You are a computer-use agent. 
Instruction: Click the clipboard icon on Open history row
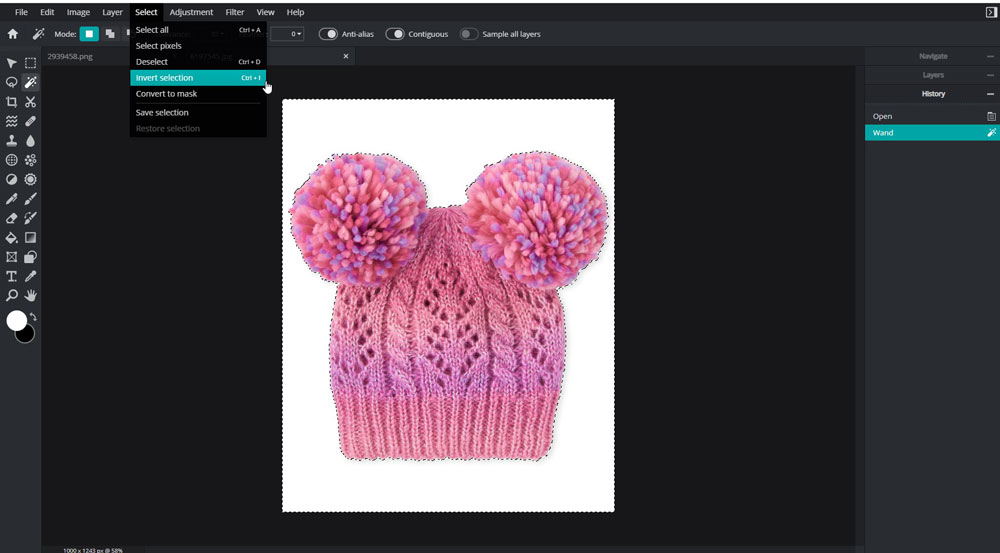991,116
